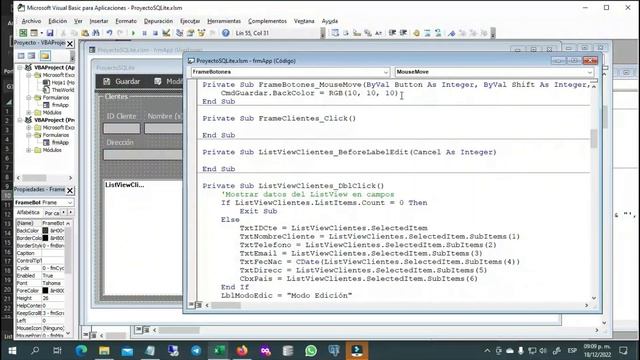
Task: Close the Proyecto explorer panel
Action: pyautogui.click(x=70, y=44)
